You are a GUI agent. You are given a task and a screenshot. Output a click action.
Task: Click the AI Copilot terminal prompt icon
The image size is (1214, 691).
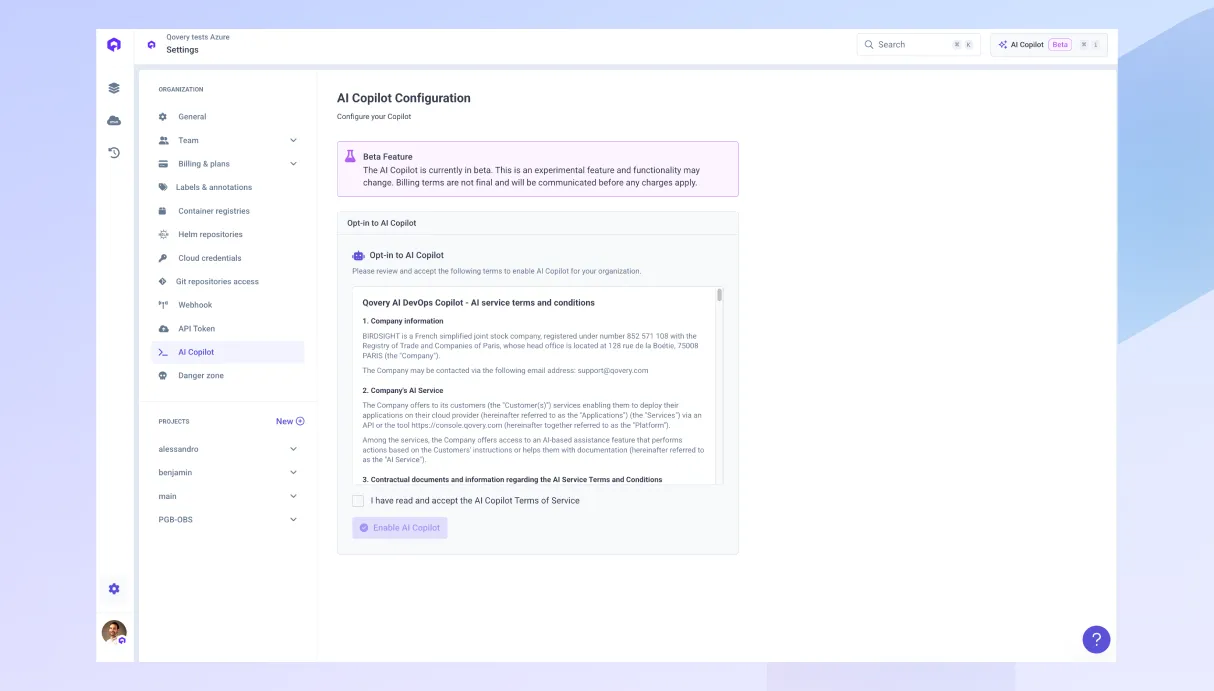point(163,352)
